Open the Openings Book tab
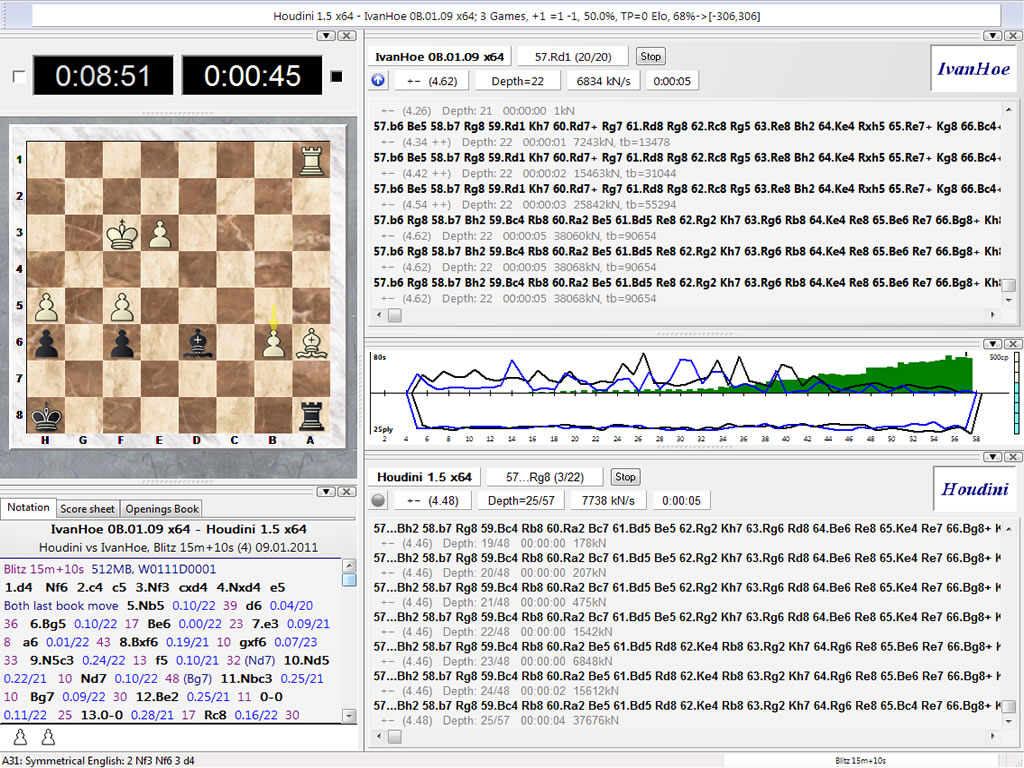 162,509
